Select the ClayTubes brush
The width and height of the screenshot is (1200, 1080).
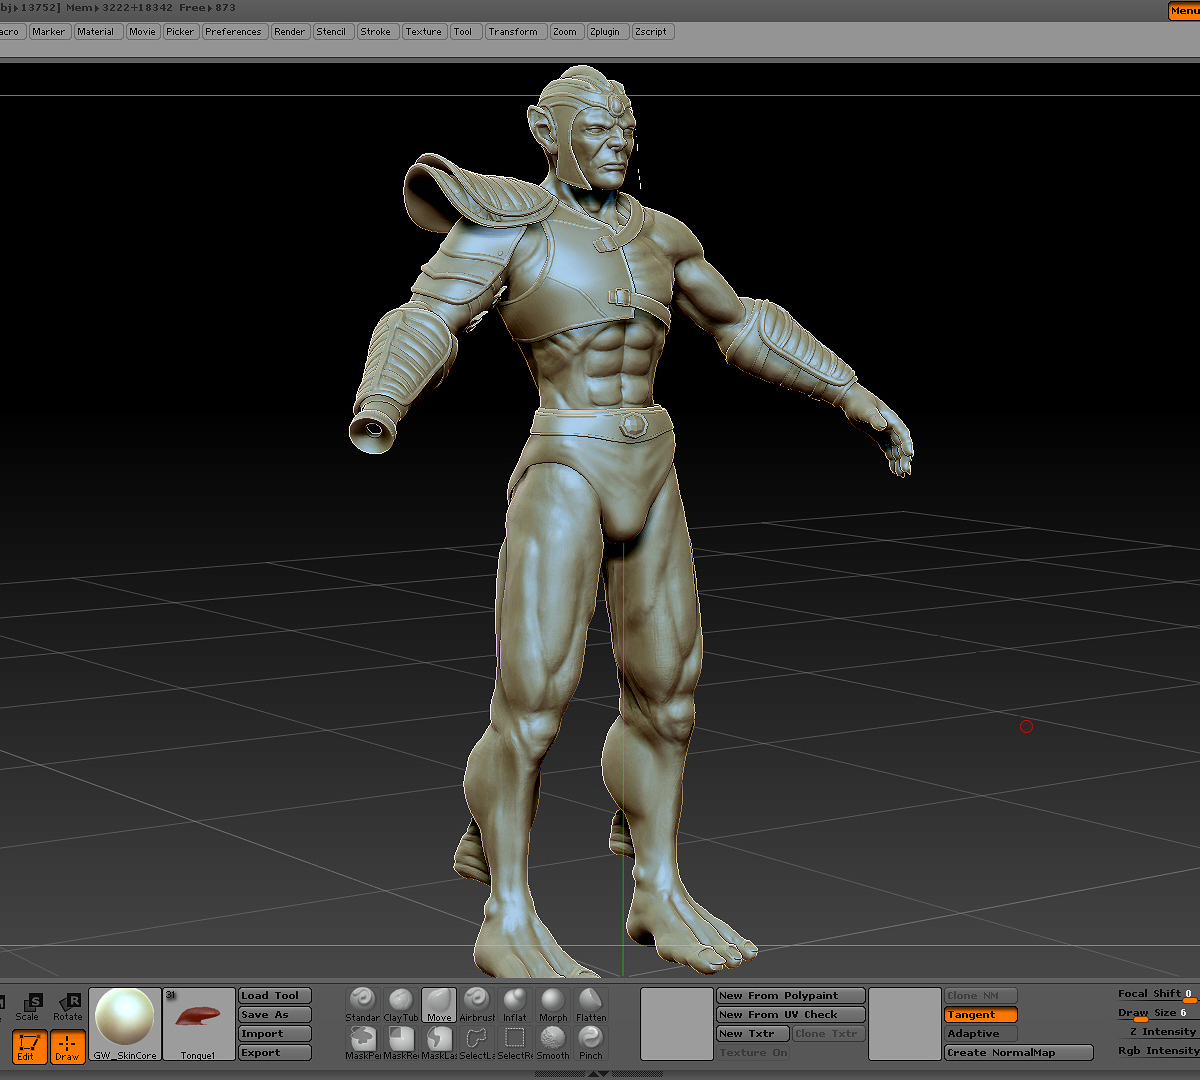401,1004
